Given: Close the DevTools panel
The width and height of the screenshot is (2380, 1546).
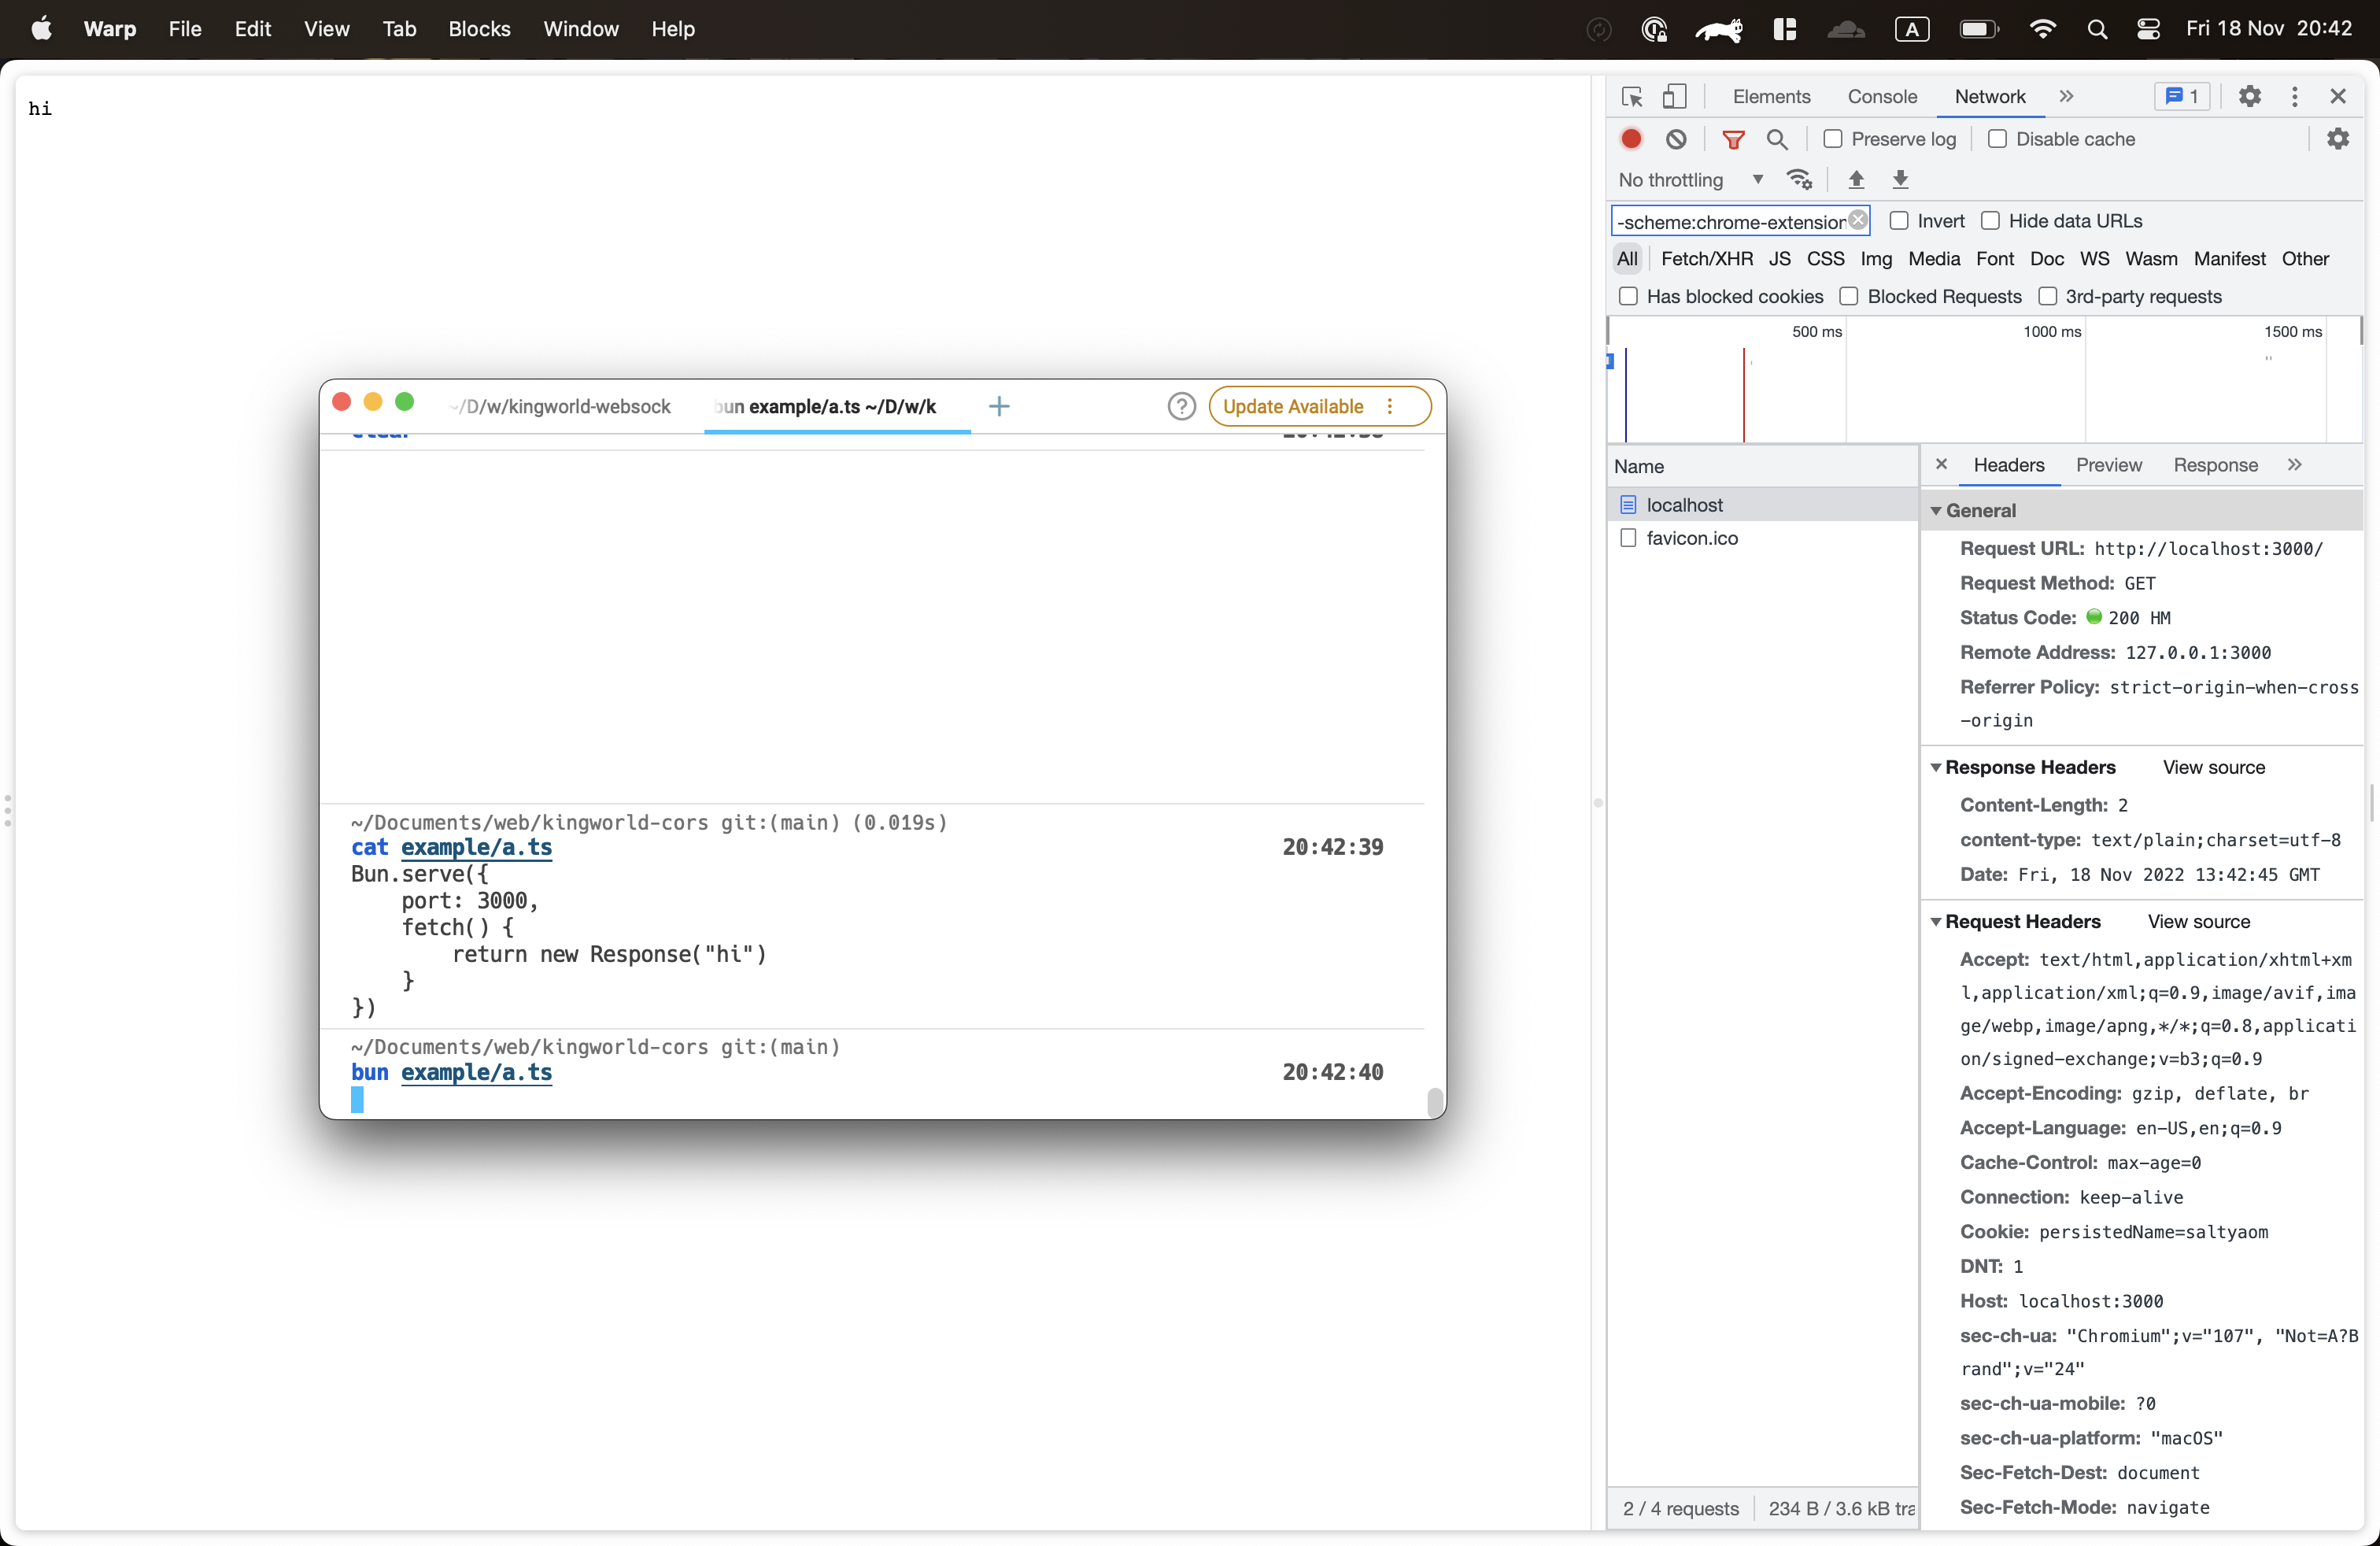Looking at the screenshot, I should pyautogui.click(x=2337, y=96).
